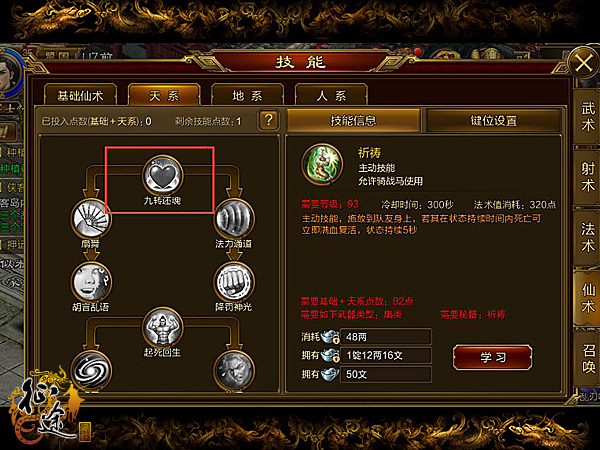Open the question mark help button
600x450 pixels.
point(269,121)
